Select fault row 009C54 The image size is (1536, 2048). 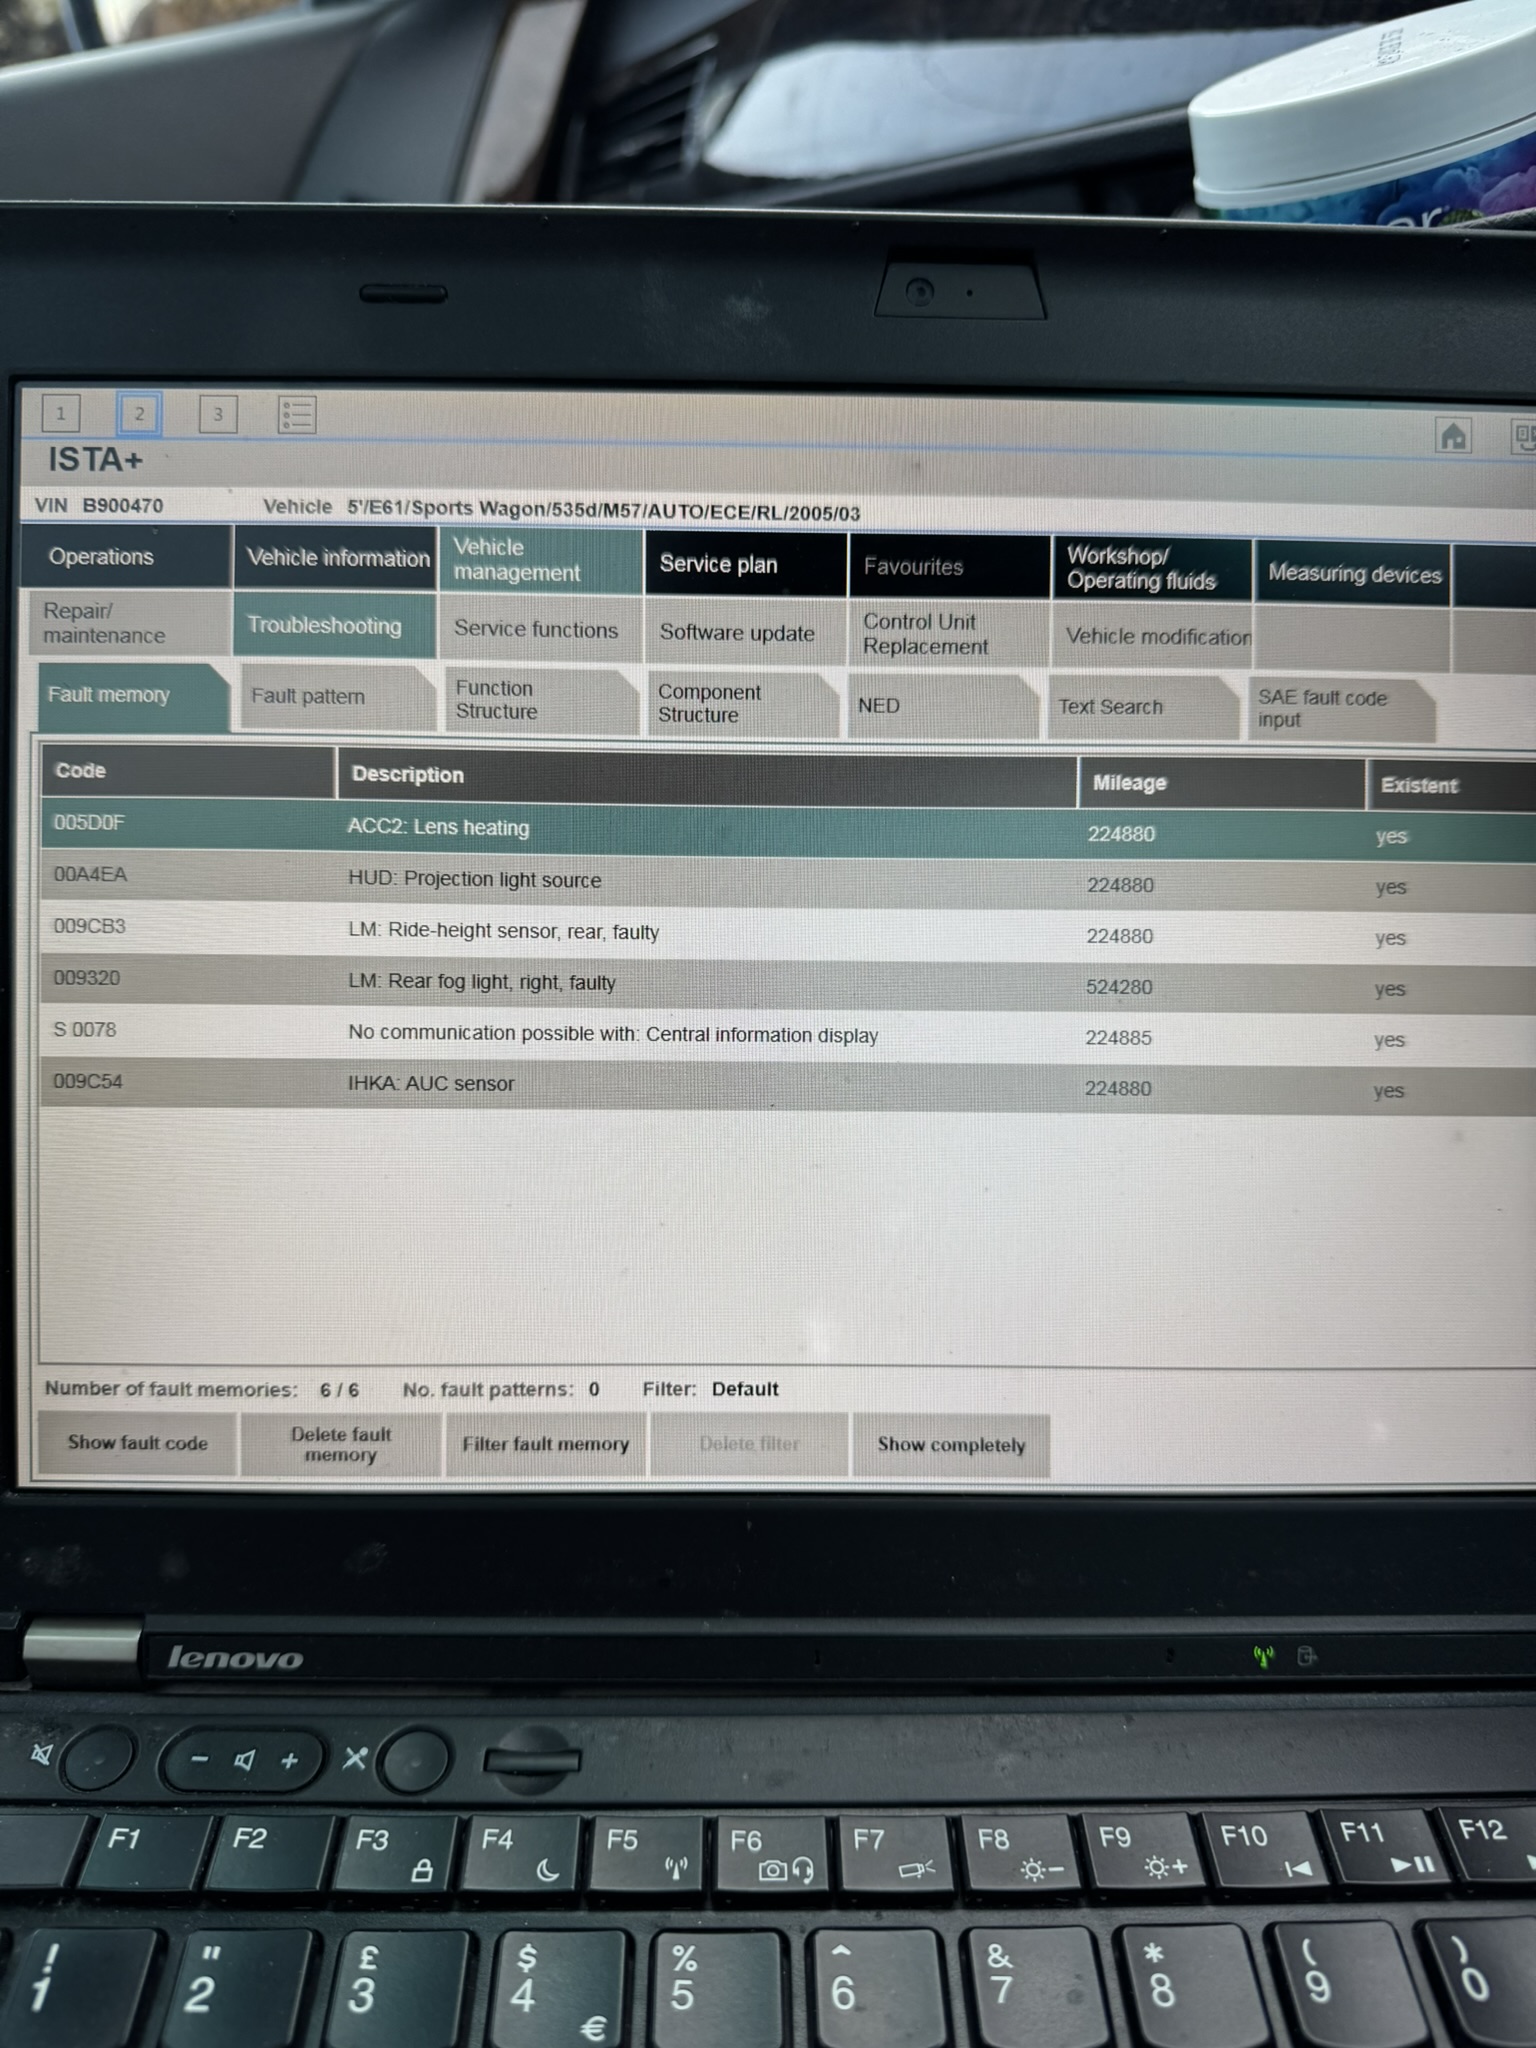click(x=788, y=1086)
